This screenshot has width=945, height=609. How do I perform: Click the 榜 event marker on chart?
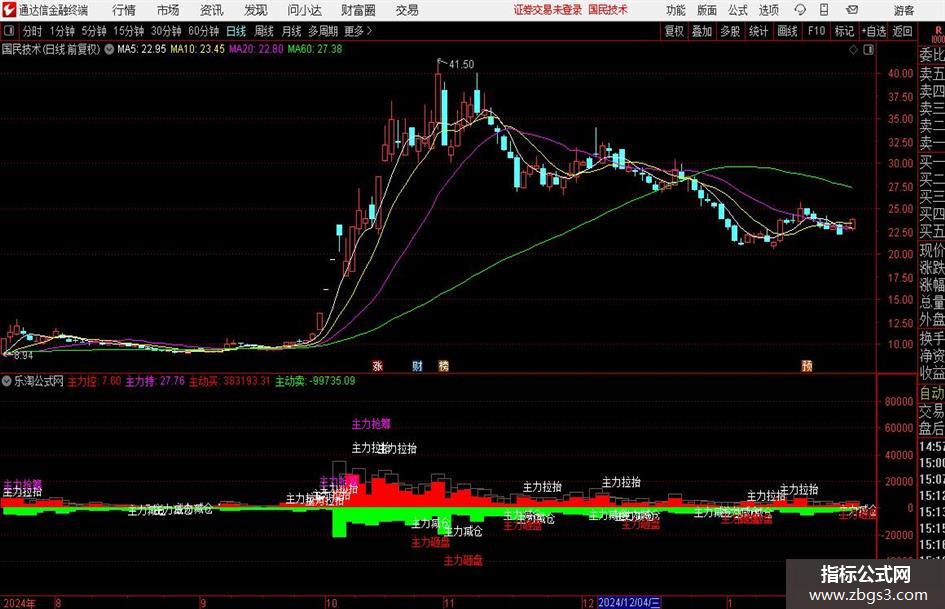[444, 365]
